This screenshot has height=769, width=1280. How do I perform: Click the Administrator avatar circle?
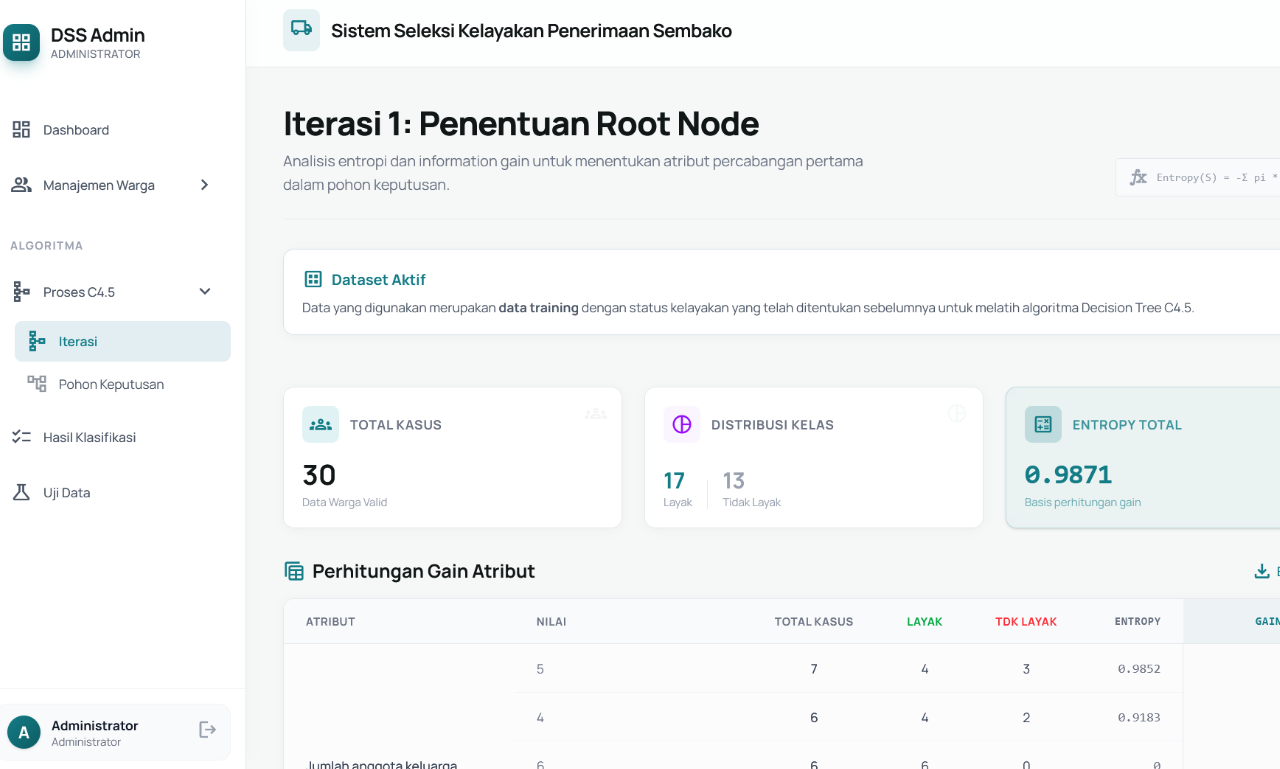tap(24, 732)
